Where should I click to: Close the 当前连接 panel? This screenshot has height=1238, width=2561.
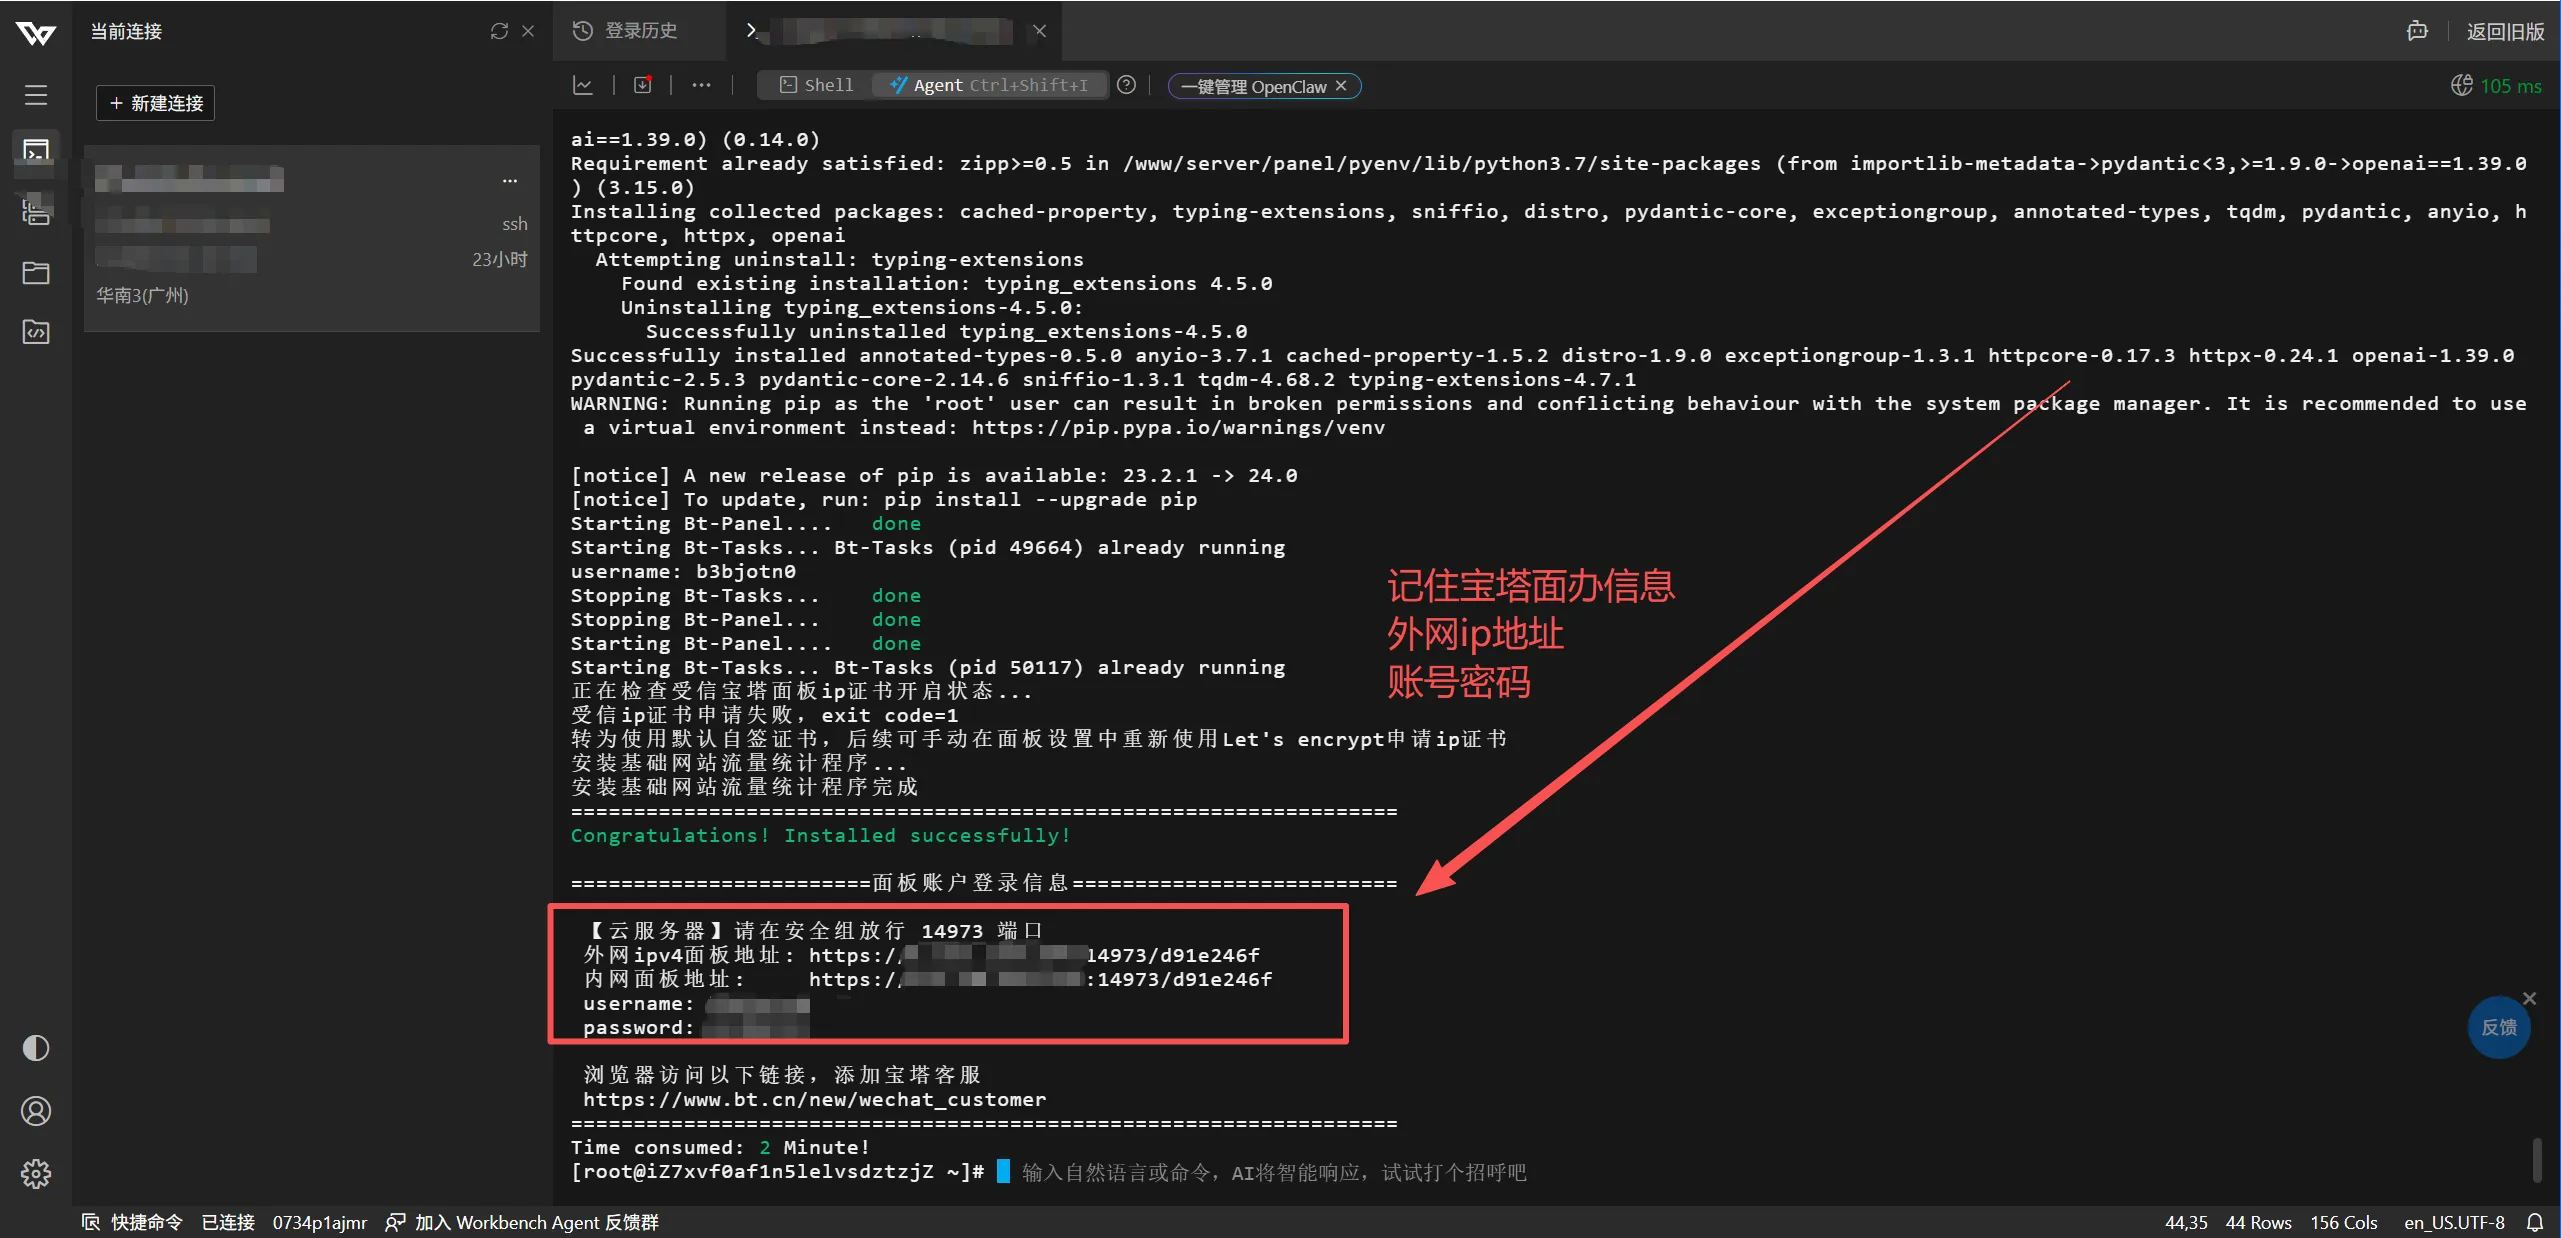point(528,31)
